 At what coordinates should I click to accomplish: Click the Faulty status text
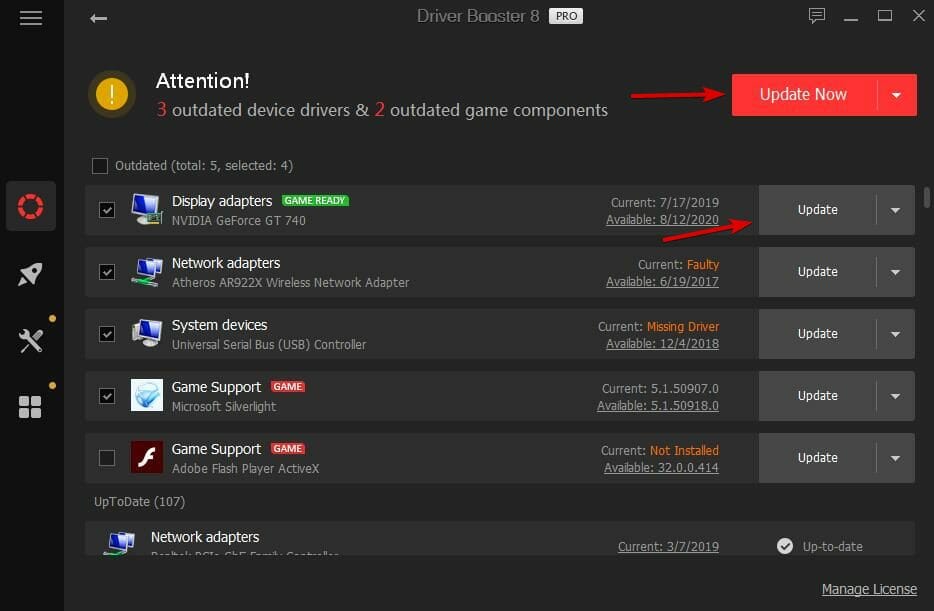703,264
